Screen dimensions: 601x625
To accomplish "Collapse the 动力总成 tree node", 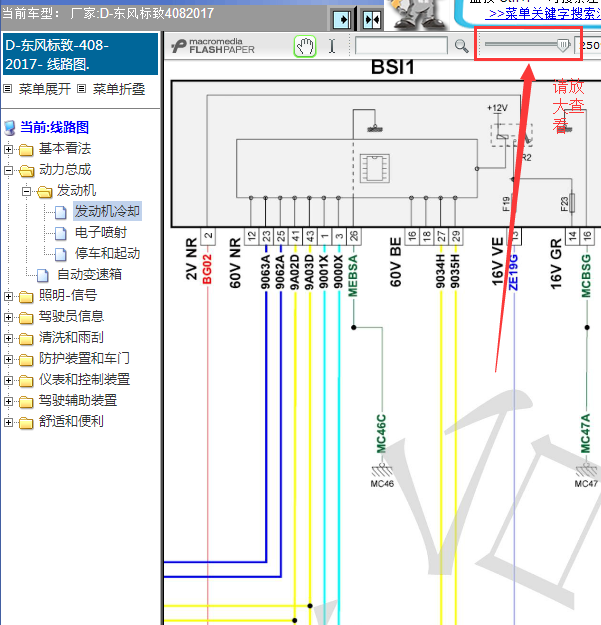I will [x=8, y=171].
